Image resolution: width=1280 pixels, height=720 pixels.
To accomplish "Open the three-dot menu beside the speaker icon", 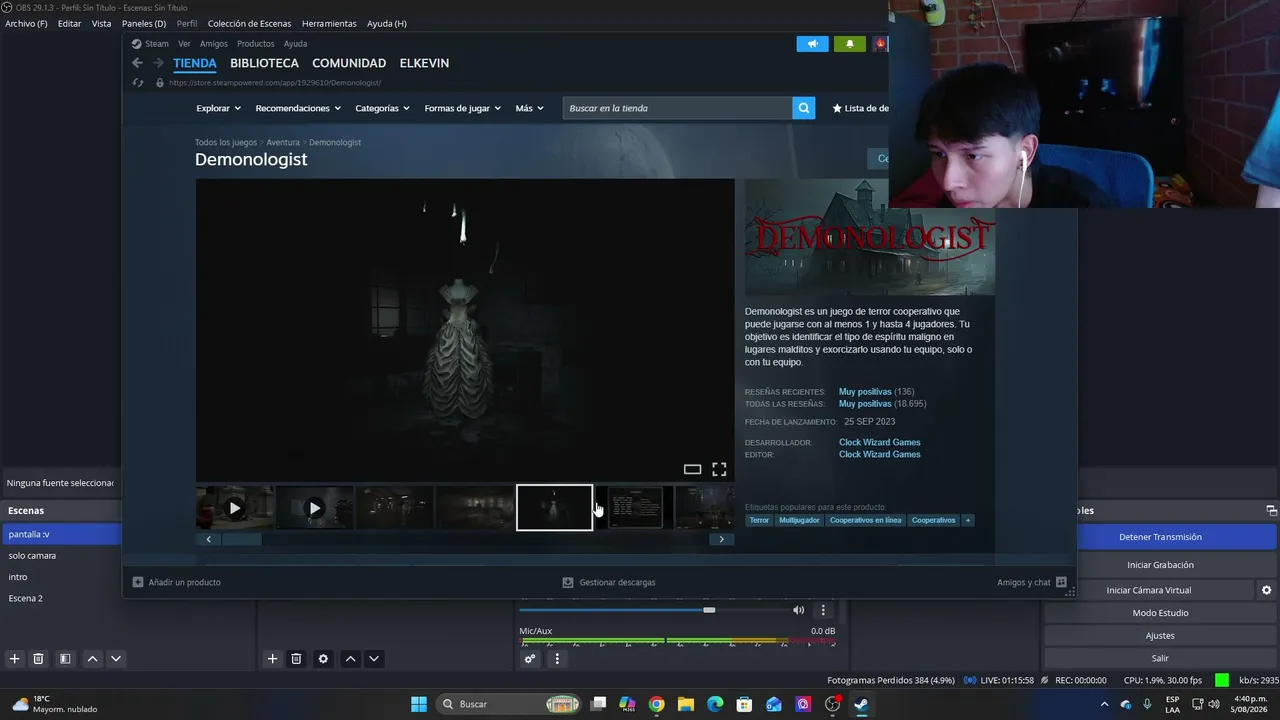I will (x=823, y=610).
